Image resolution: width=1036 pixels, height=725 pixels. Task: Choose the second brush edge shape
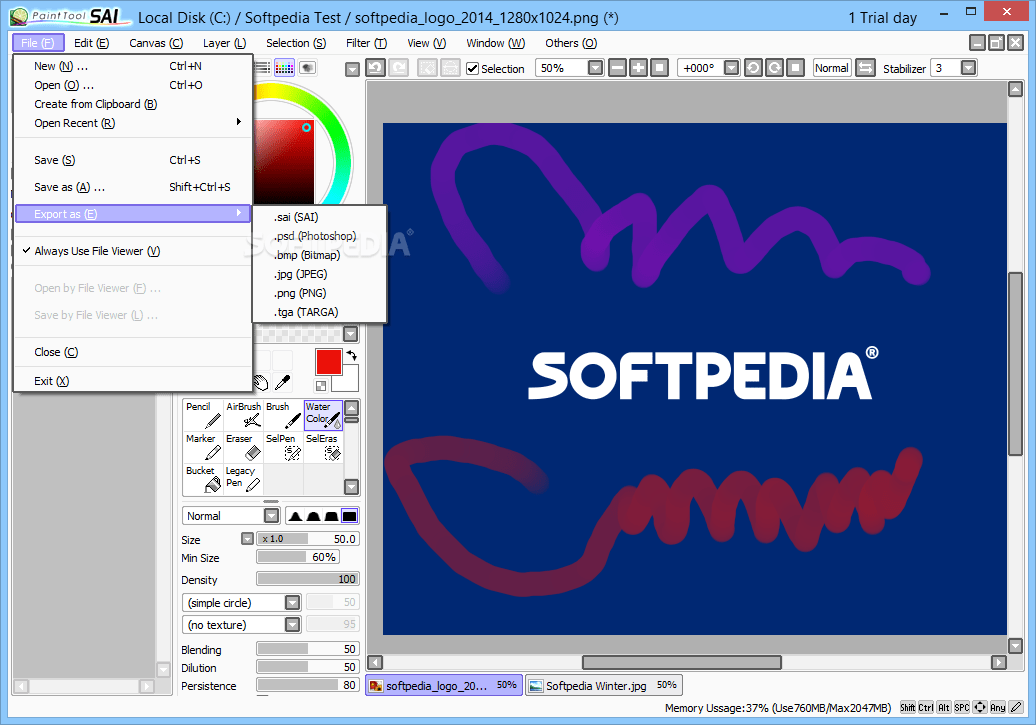tap(313, 516)
